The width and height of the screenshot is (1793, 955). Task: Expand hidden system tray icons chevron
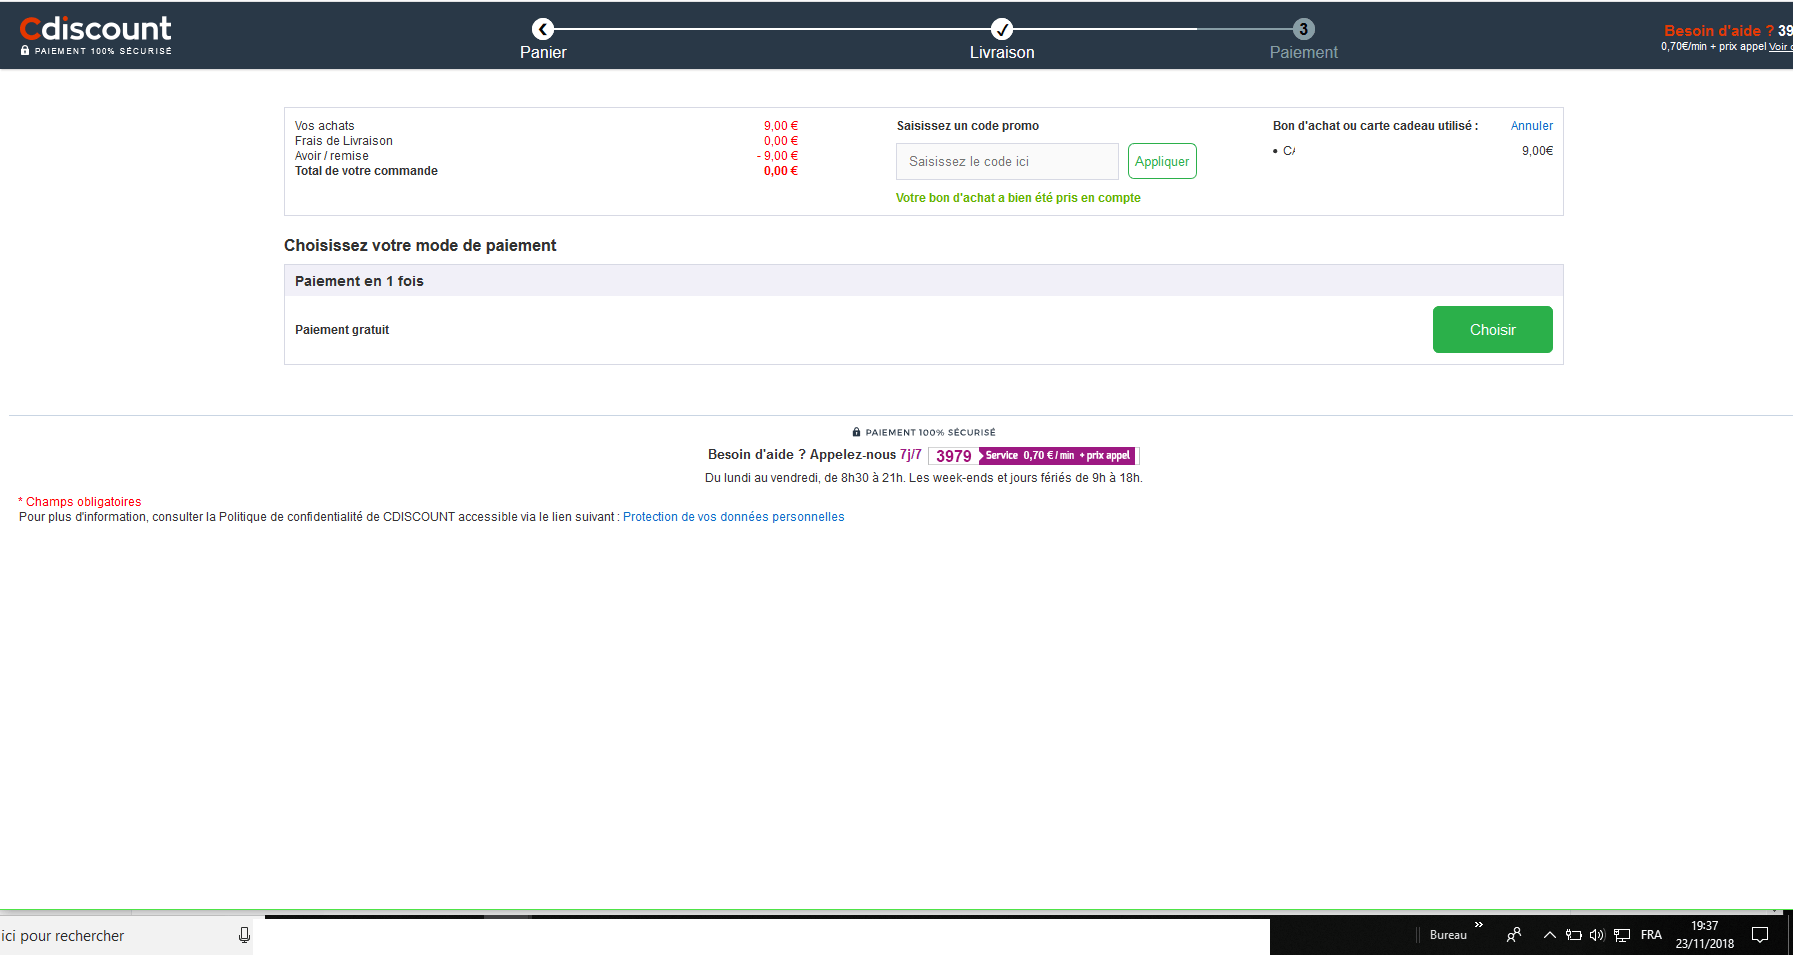1549,935
